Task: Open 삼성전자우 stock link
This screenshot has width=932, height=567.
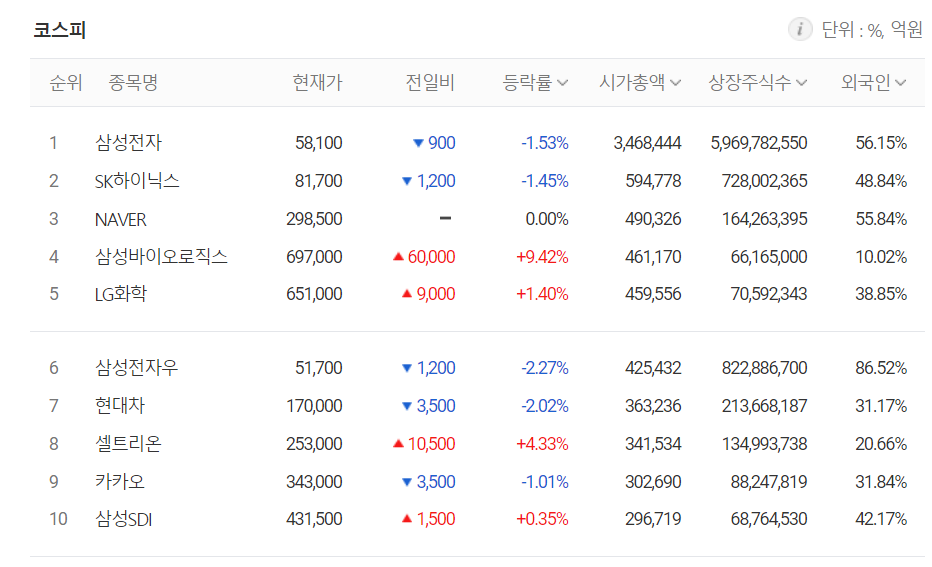Action: [136, 368]
